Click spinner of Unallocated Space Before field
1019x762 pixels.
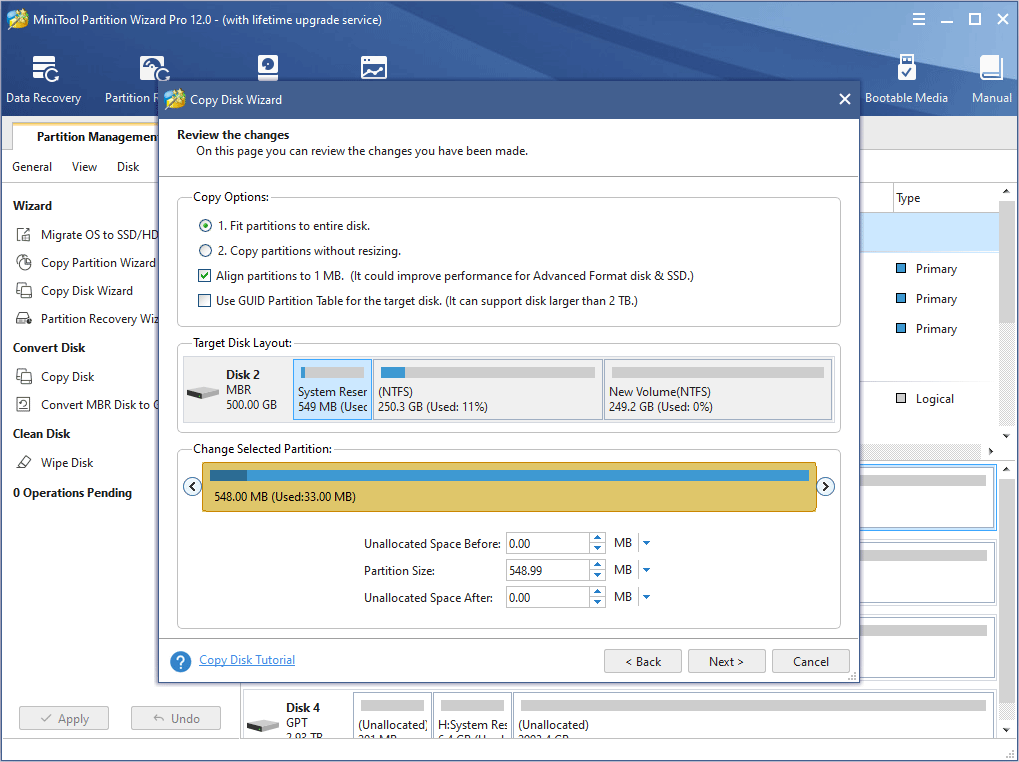coord(598,543)
